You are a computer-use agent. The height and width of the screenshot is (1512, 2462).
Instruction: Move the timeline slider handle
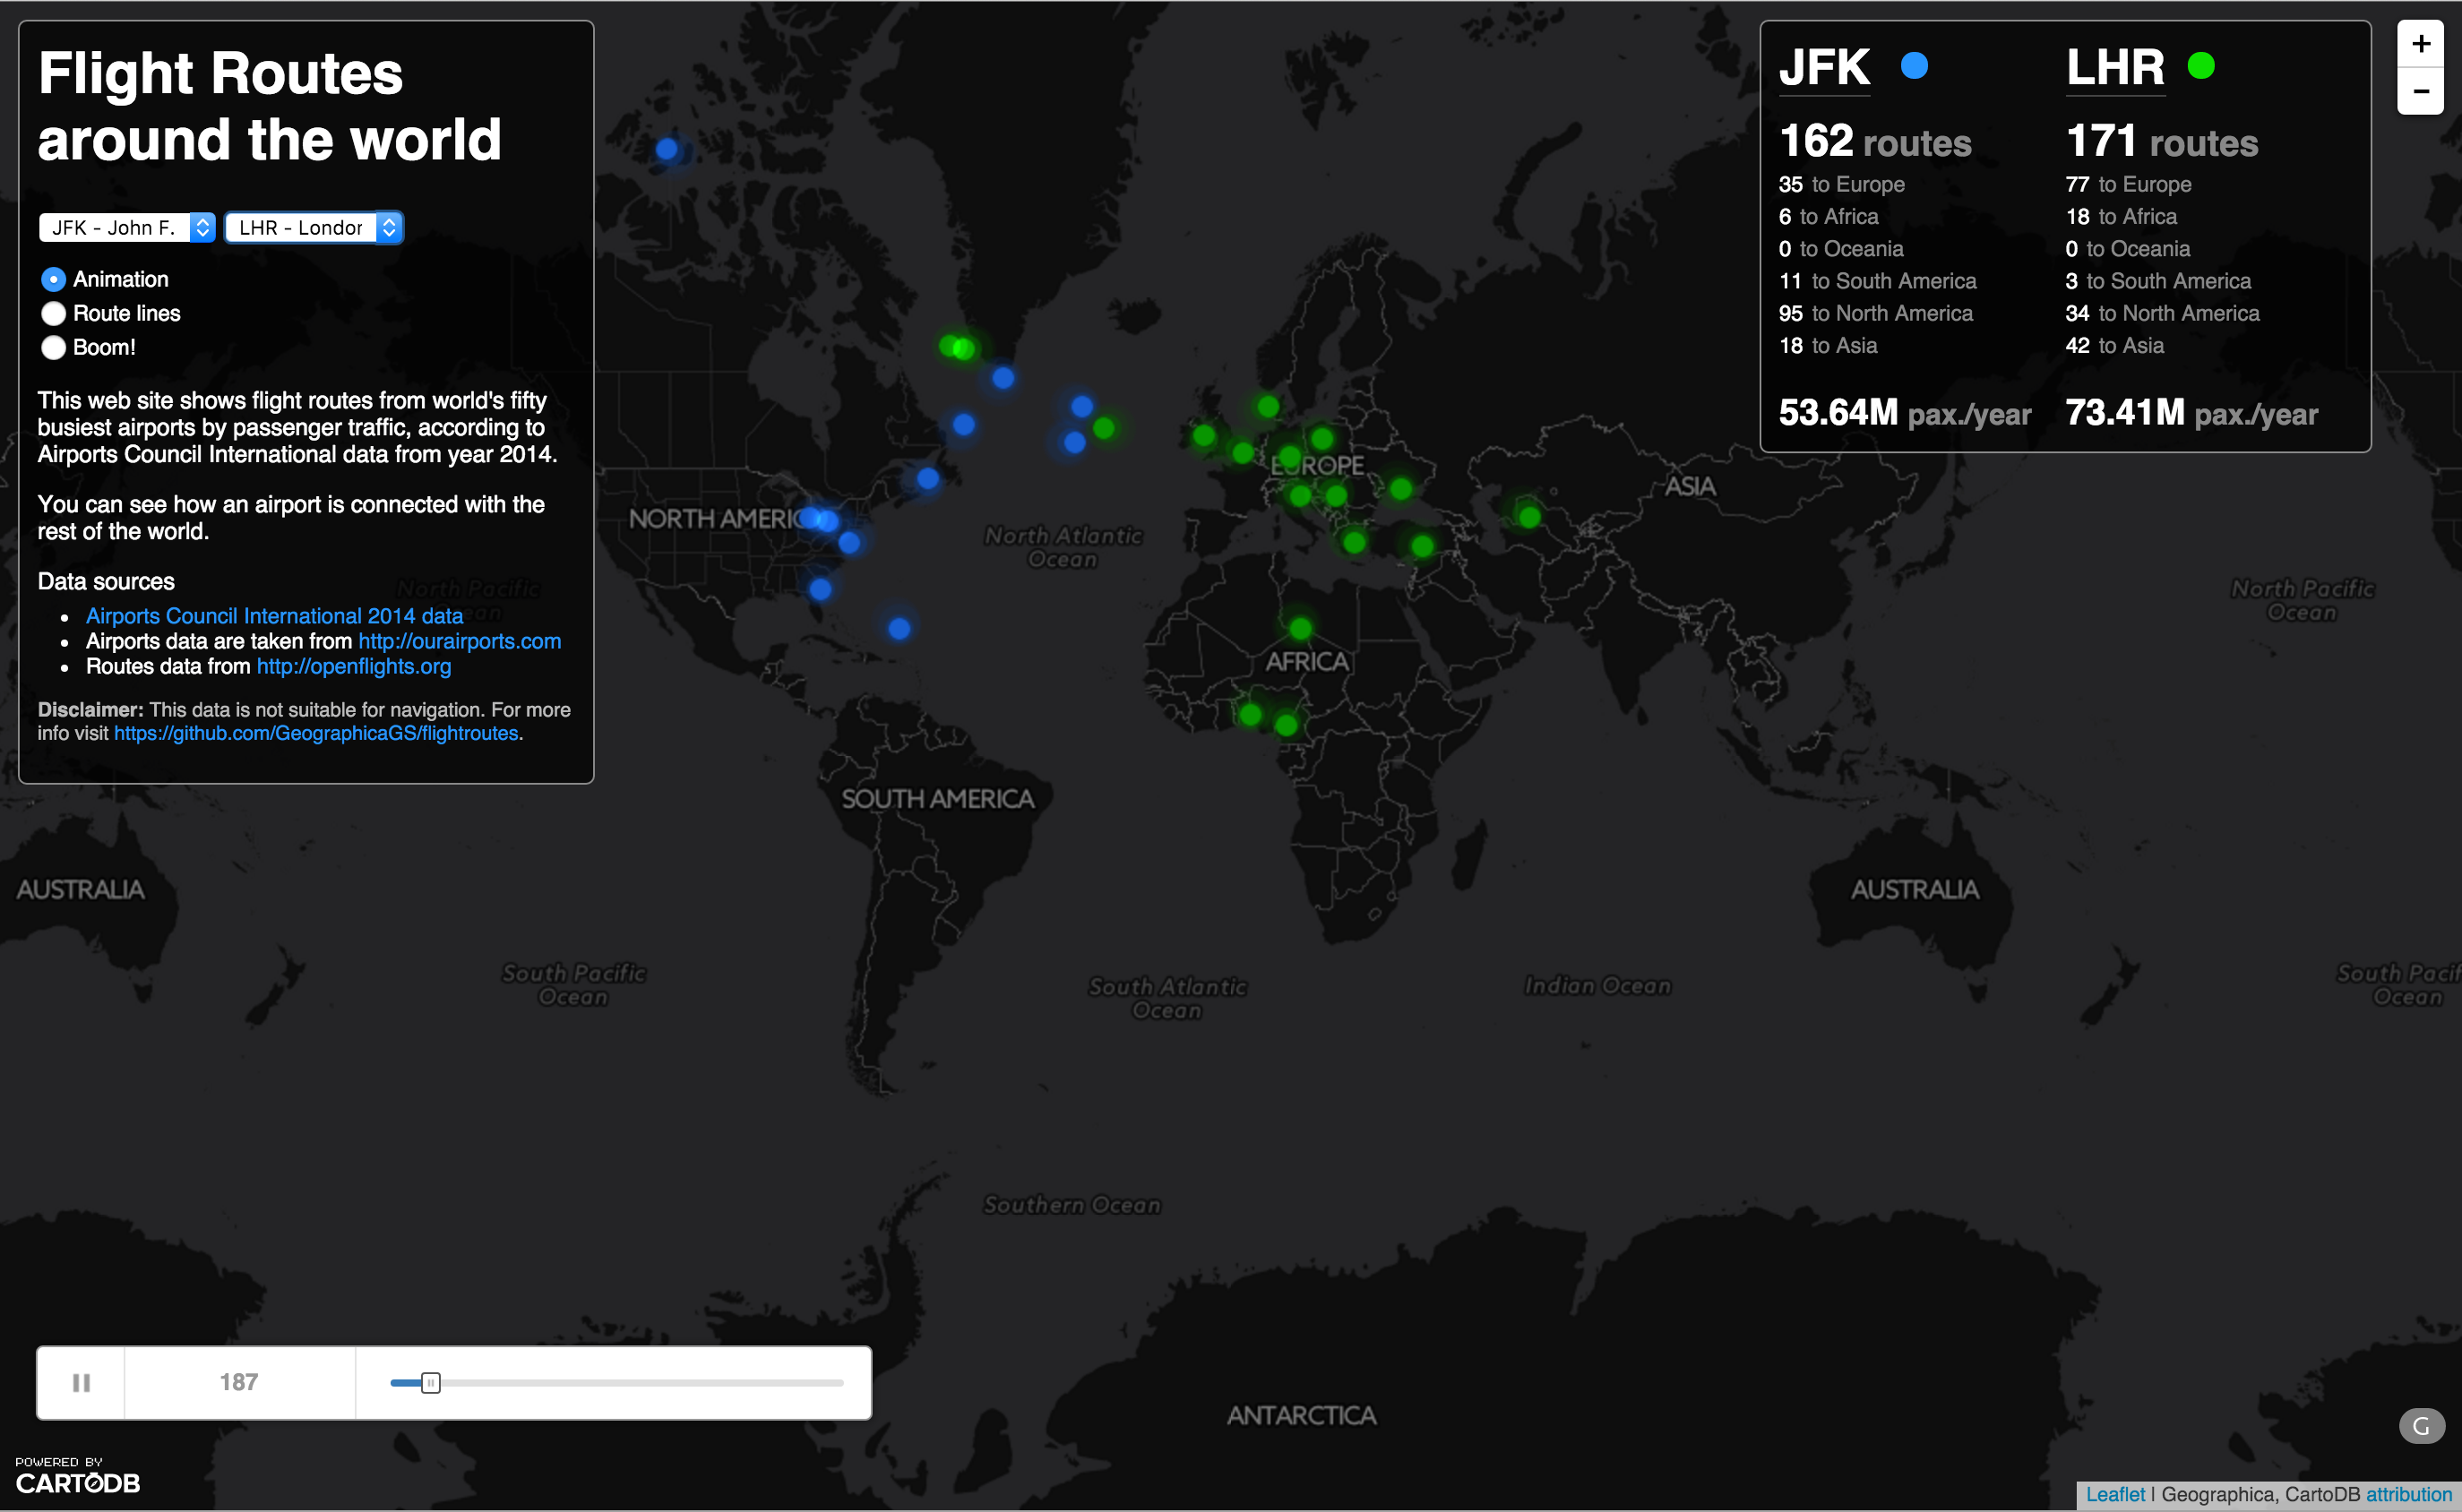click(x=430, y=1382)
